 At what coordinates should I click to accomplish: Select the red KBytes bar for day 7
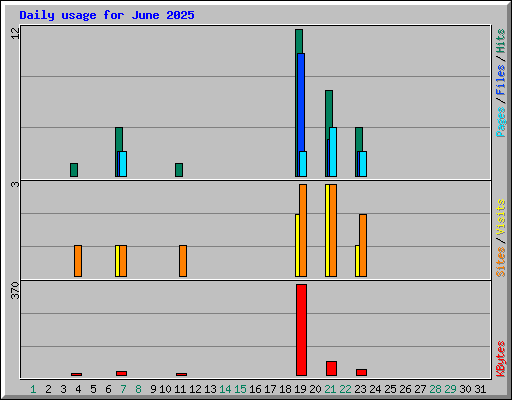click(121, 373)
